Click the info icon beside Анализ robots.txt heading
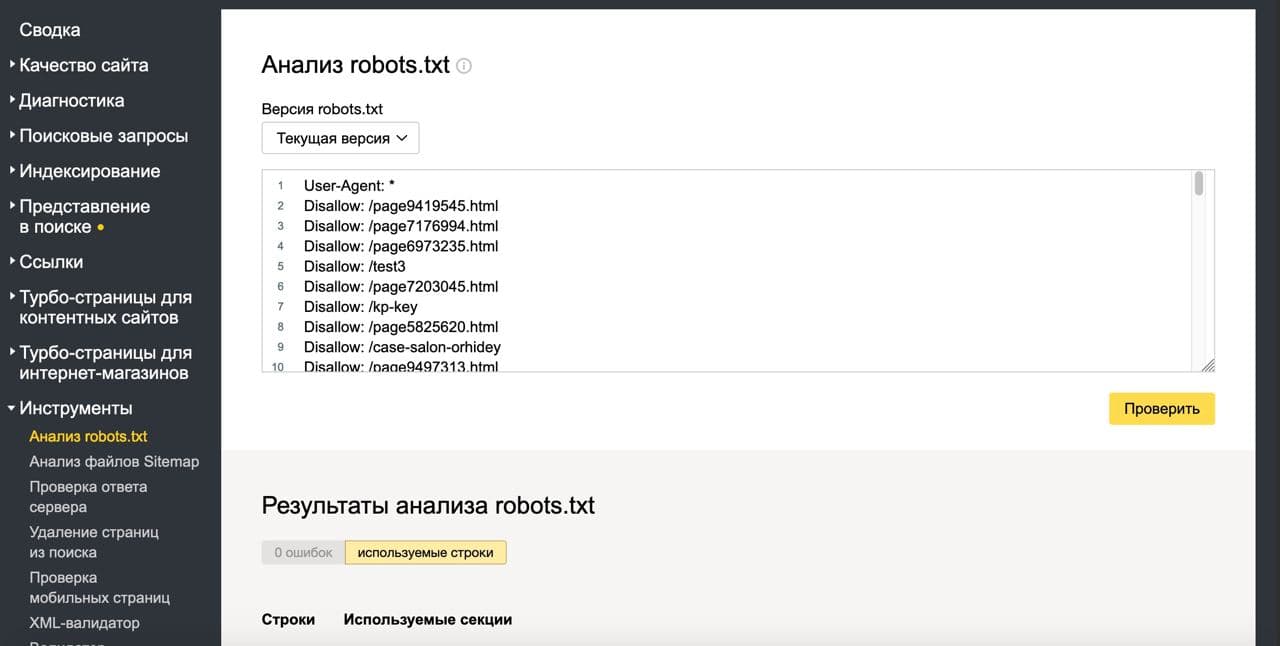The height and width of the screenshot is (646, 1280). pyautogui.click(x=464, y=66)
